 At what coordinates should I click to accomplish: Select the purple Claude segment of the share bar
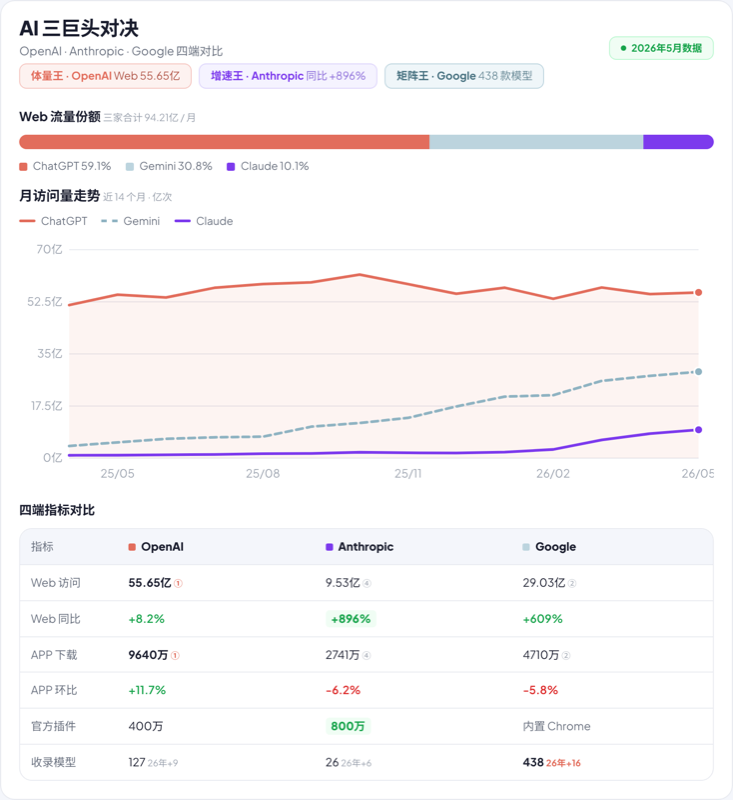(678, 142)
